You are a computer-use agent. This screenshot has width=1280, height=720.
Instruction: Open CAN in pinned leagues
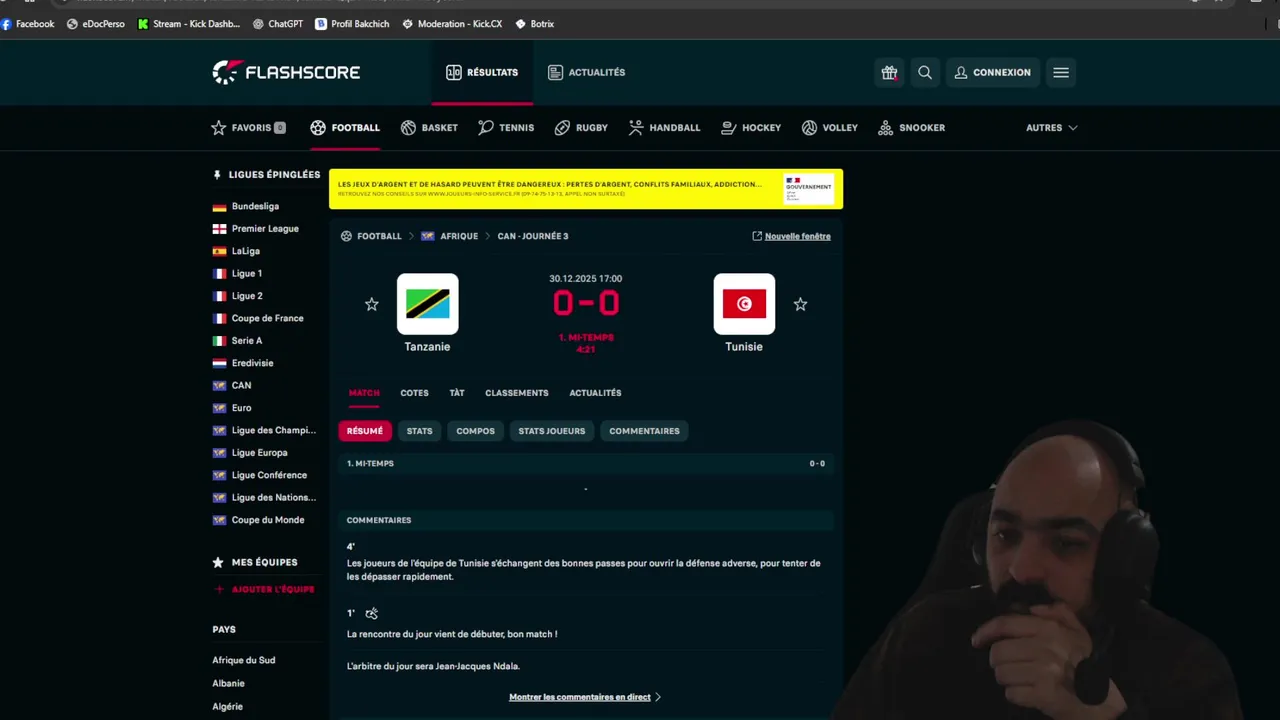[241, 386]
